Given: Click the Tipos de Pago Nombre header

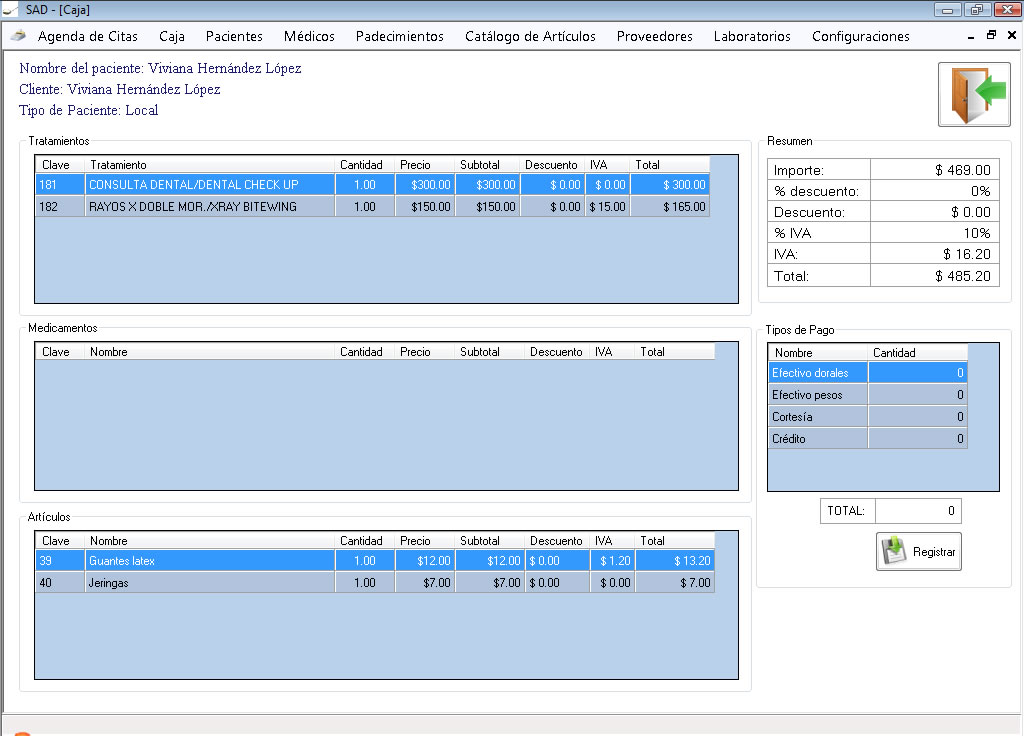Looking at the screenshot, I should (818, 353).
